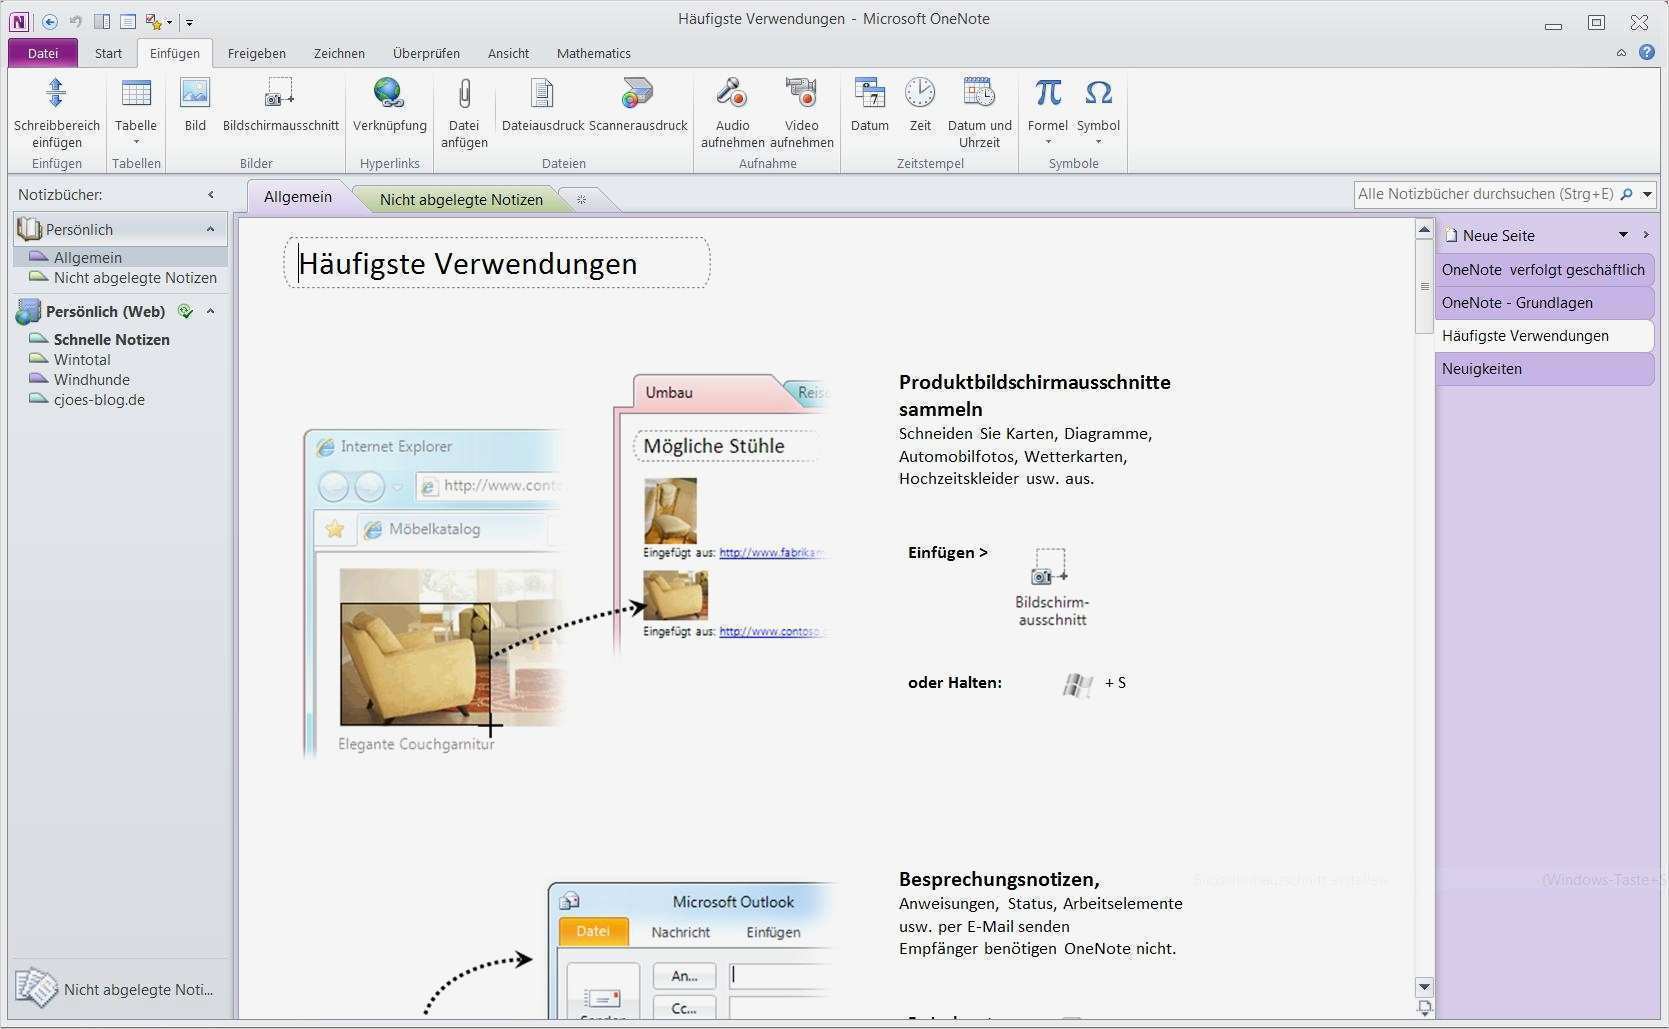Open page OneNote verfolgt geschäftlich
Screen dimensions: 1669x1029
1543,270
